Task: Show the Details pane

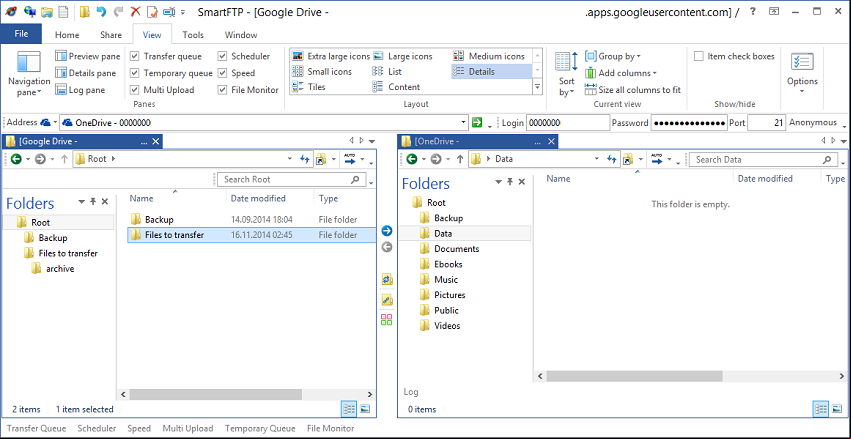Action: coord(86,73)
